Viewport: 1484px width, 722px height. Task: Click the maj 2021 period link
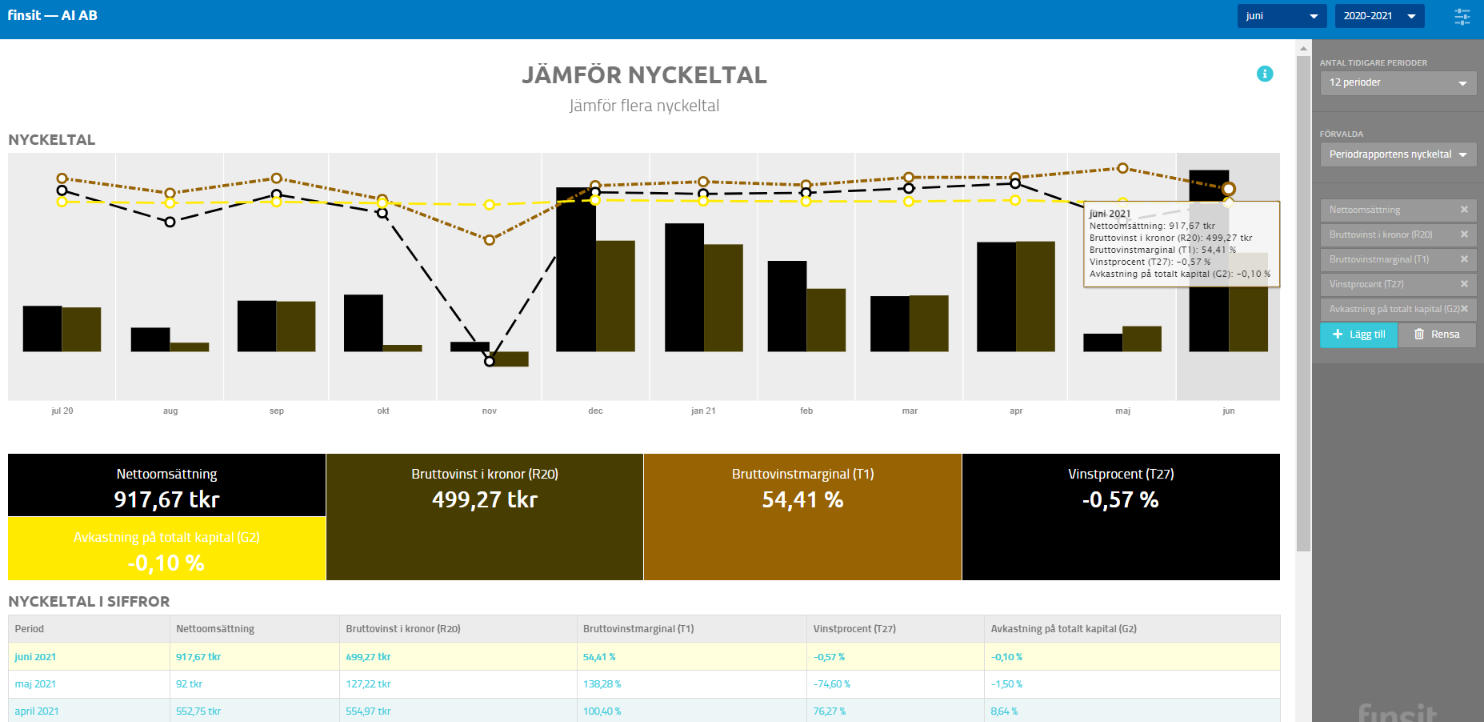click(x=35, y=684)
